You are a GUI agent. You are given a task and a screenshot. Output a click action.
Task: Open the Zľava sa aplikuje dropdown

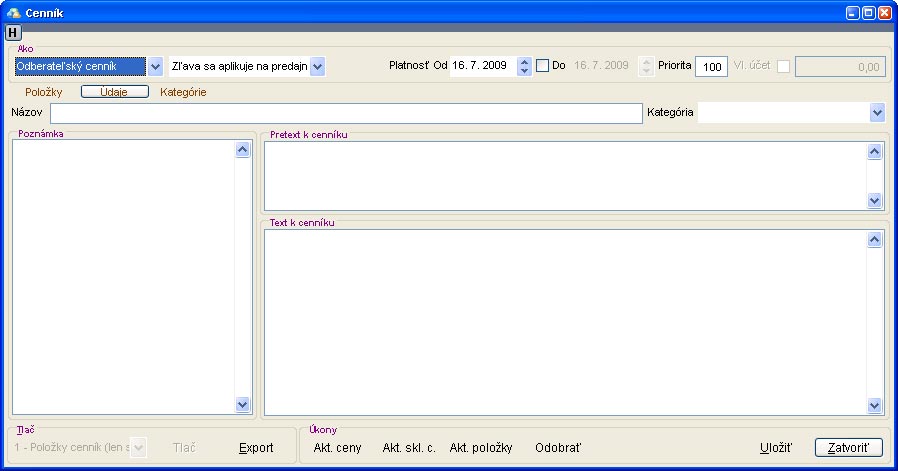point(317,67)
